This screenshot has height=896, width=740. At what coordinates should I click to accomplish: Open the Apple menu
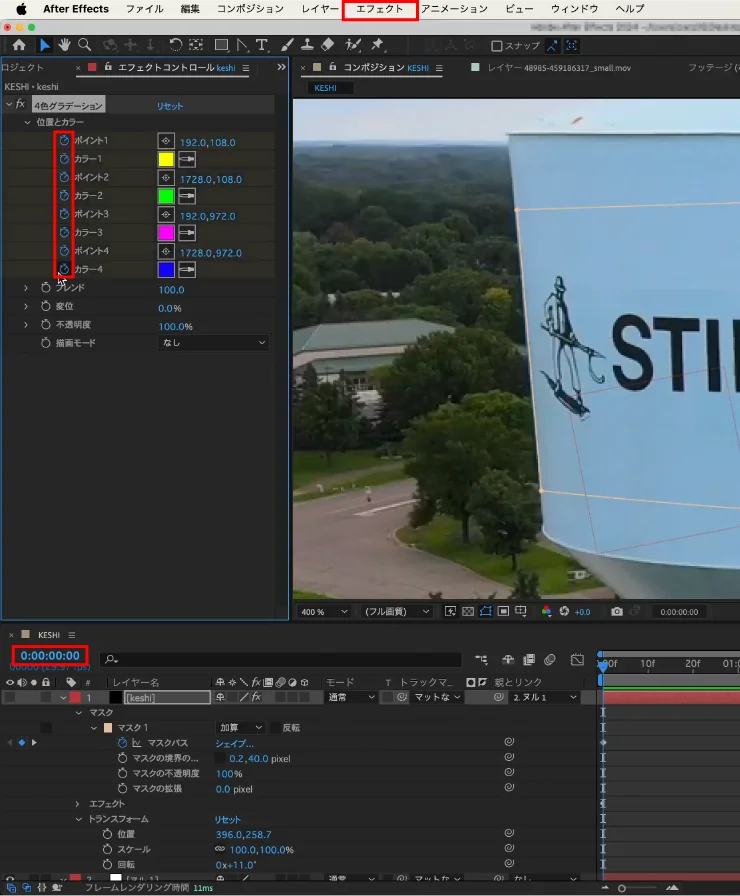pyautogui.click(x=21, y=9)
